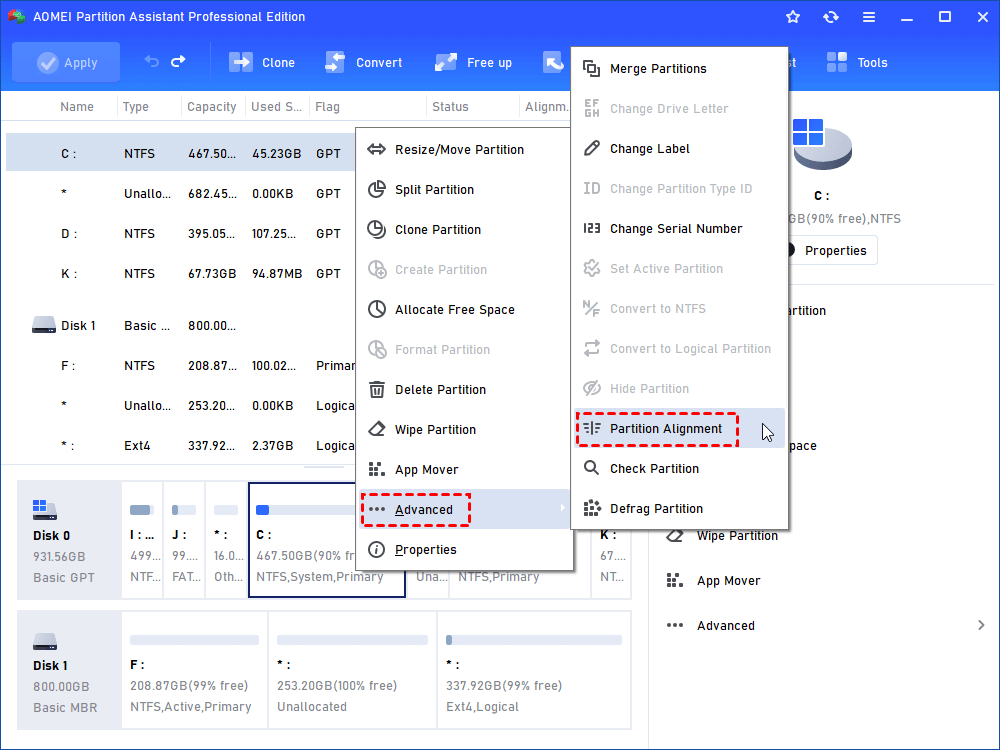Click Partition Alignment in submenu
Image resolution: width=1000 pixels, height=750 pixels.
pyautogui.click(x=679, y=429)
